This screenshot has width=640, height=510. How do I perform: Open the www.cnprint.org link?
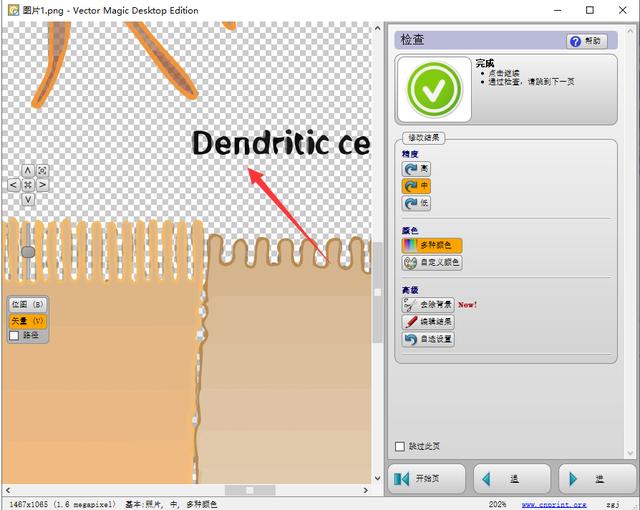(x=554, y=505)
